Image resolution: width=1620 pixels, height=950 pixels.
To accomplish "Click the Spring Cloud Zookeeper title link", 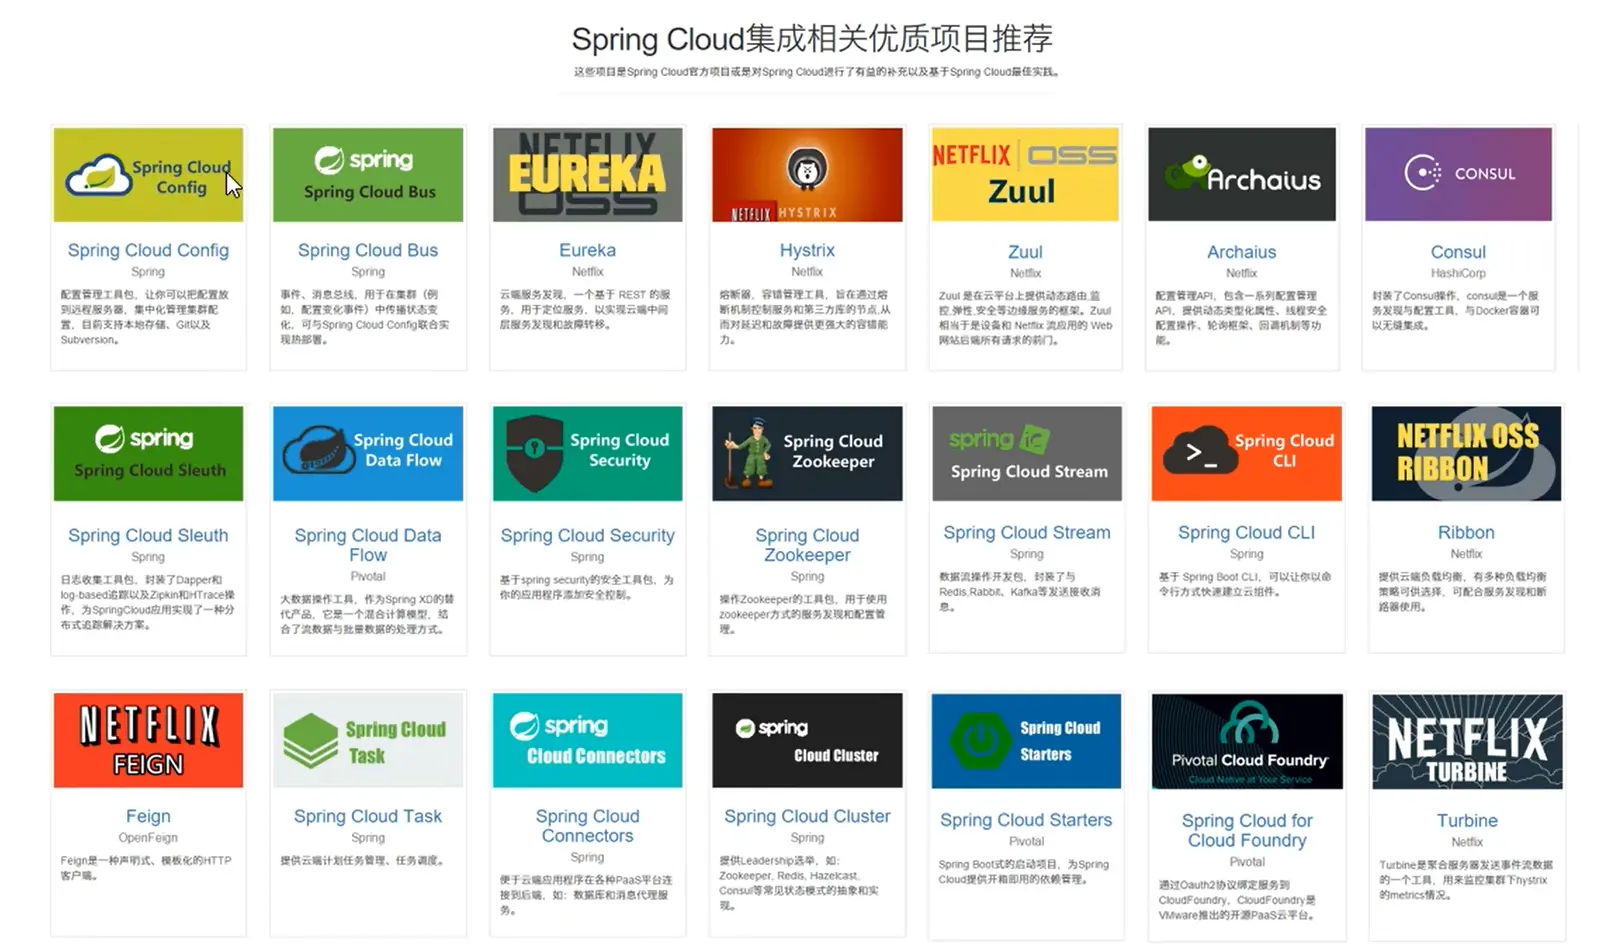I will click(807, 545).
